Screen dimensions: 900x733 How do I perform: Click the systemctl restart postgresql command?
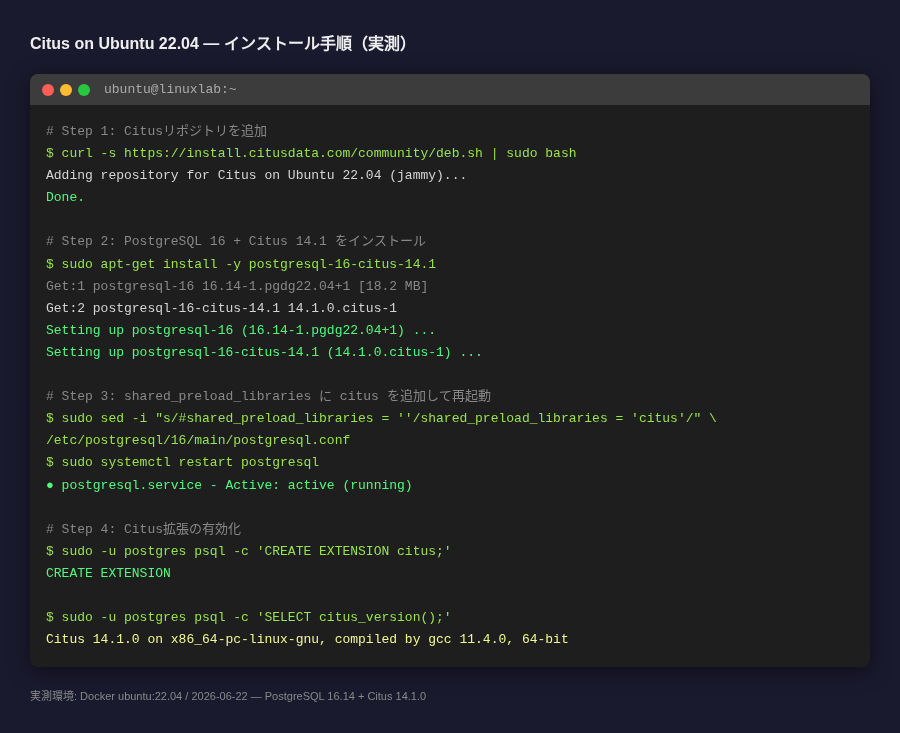pos(183,462)
